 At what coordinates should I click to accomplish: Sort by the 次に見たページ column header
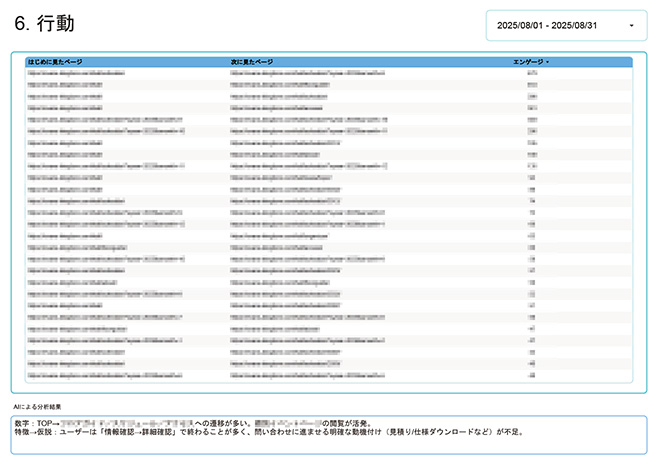pos(251,62)
